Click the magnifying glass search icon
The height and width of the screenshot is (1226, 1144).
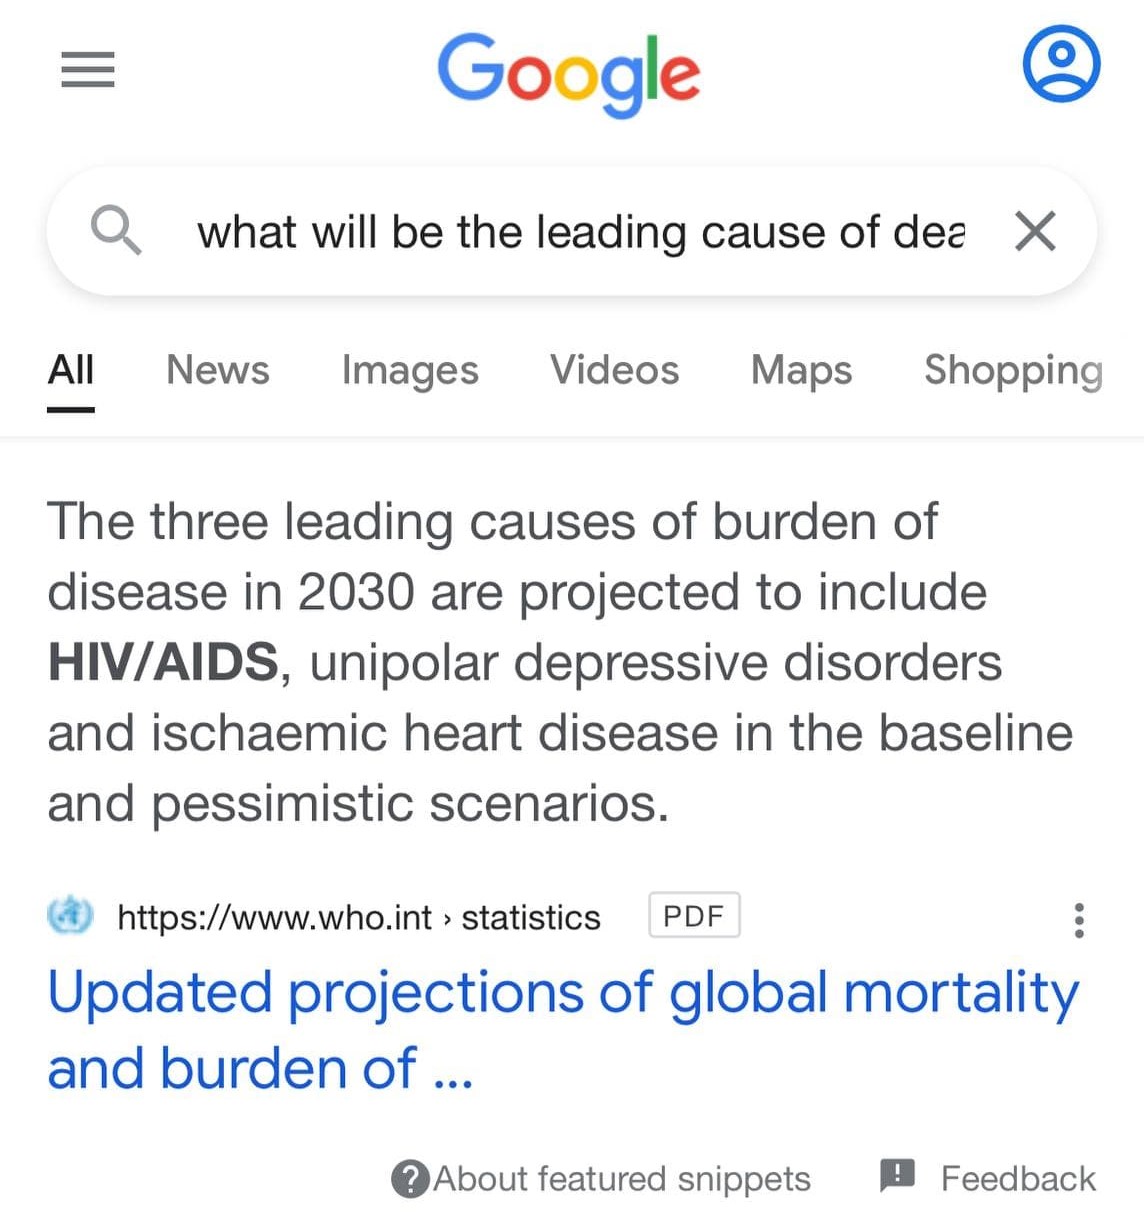coord(116,231)
